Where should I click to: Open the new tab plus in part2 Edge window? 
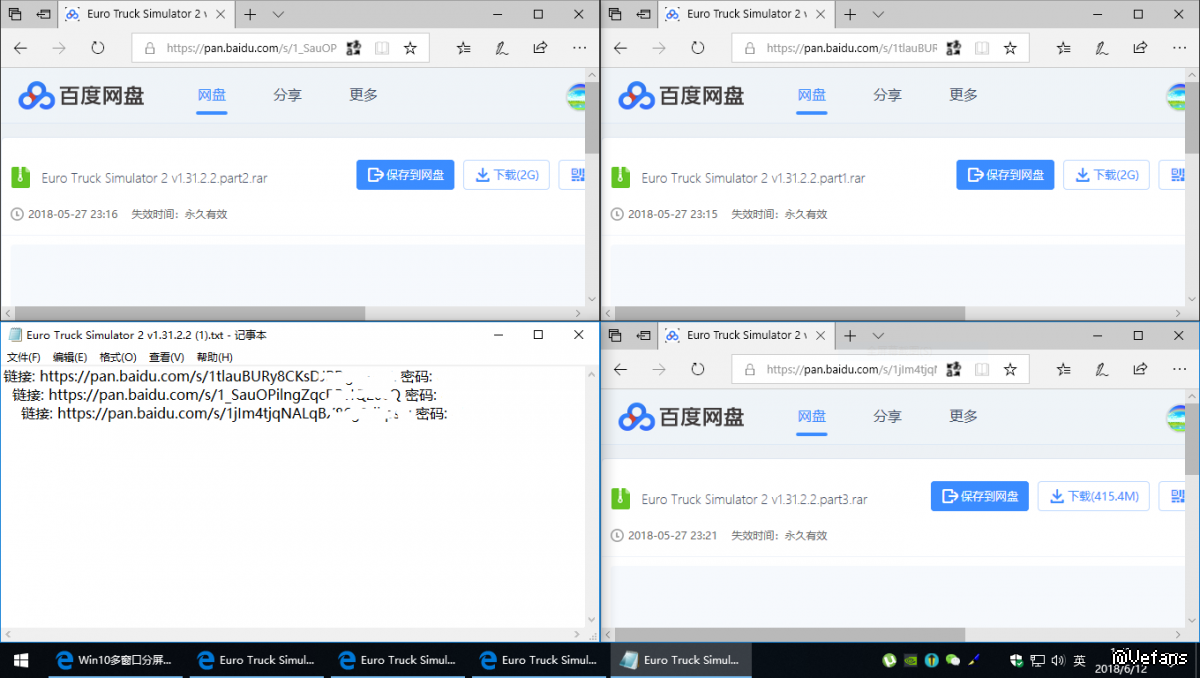point(250,14)
